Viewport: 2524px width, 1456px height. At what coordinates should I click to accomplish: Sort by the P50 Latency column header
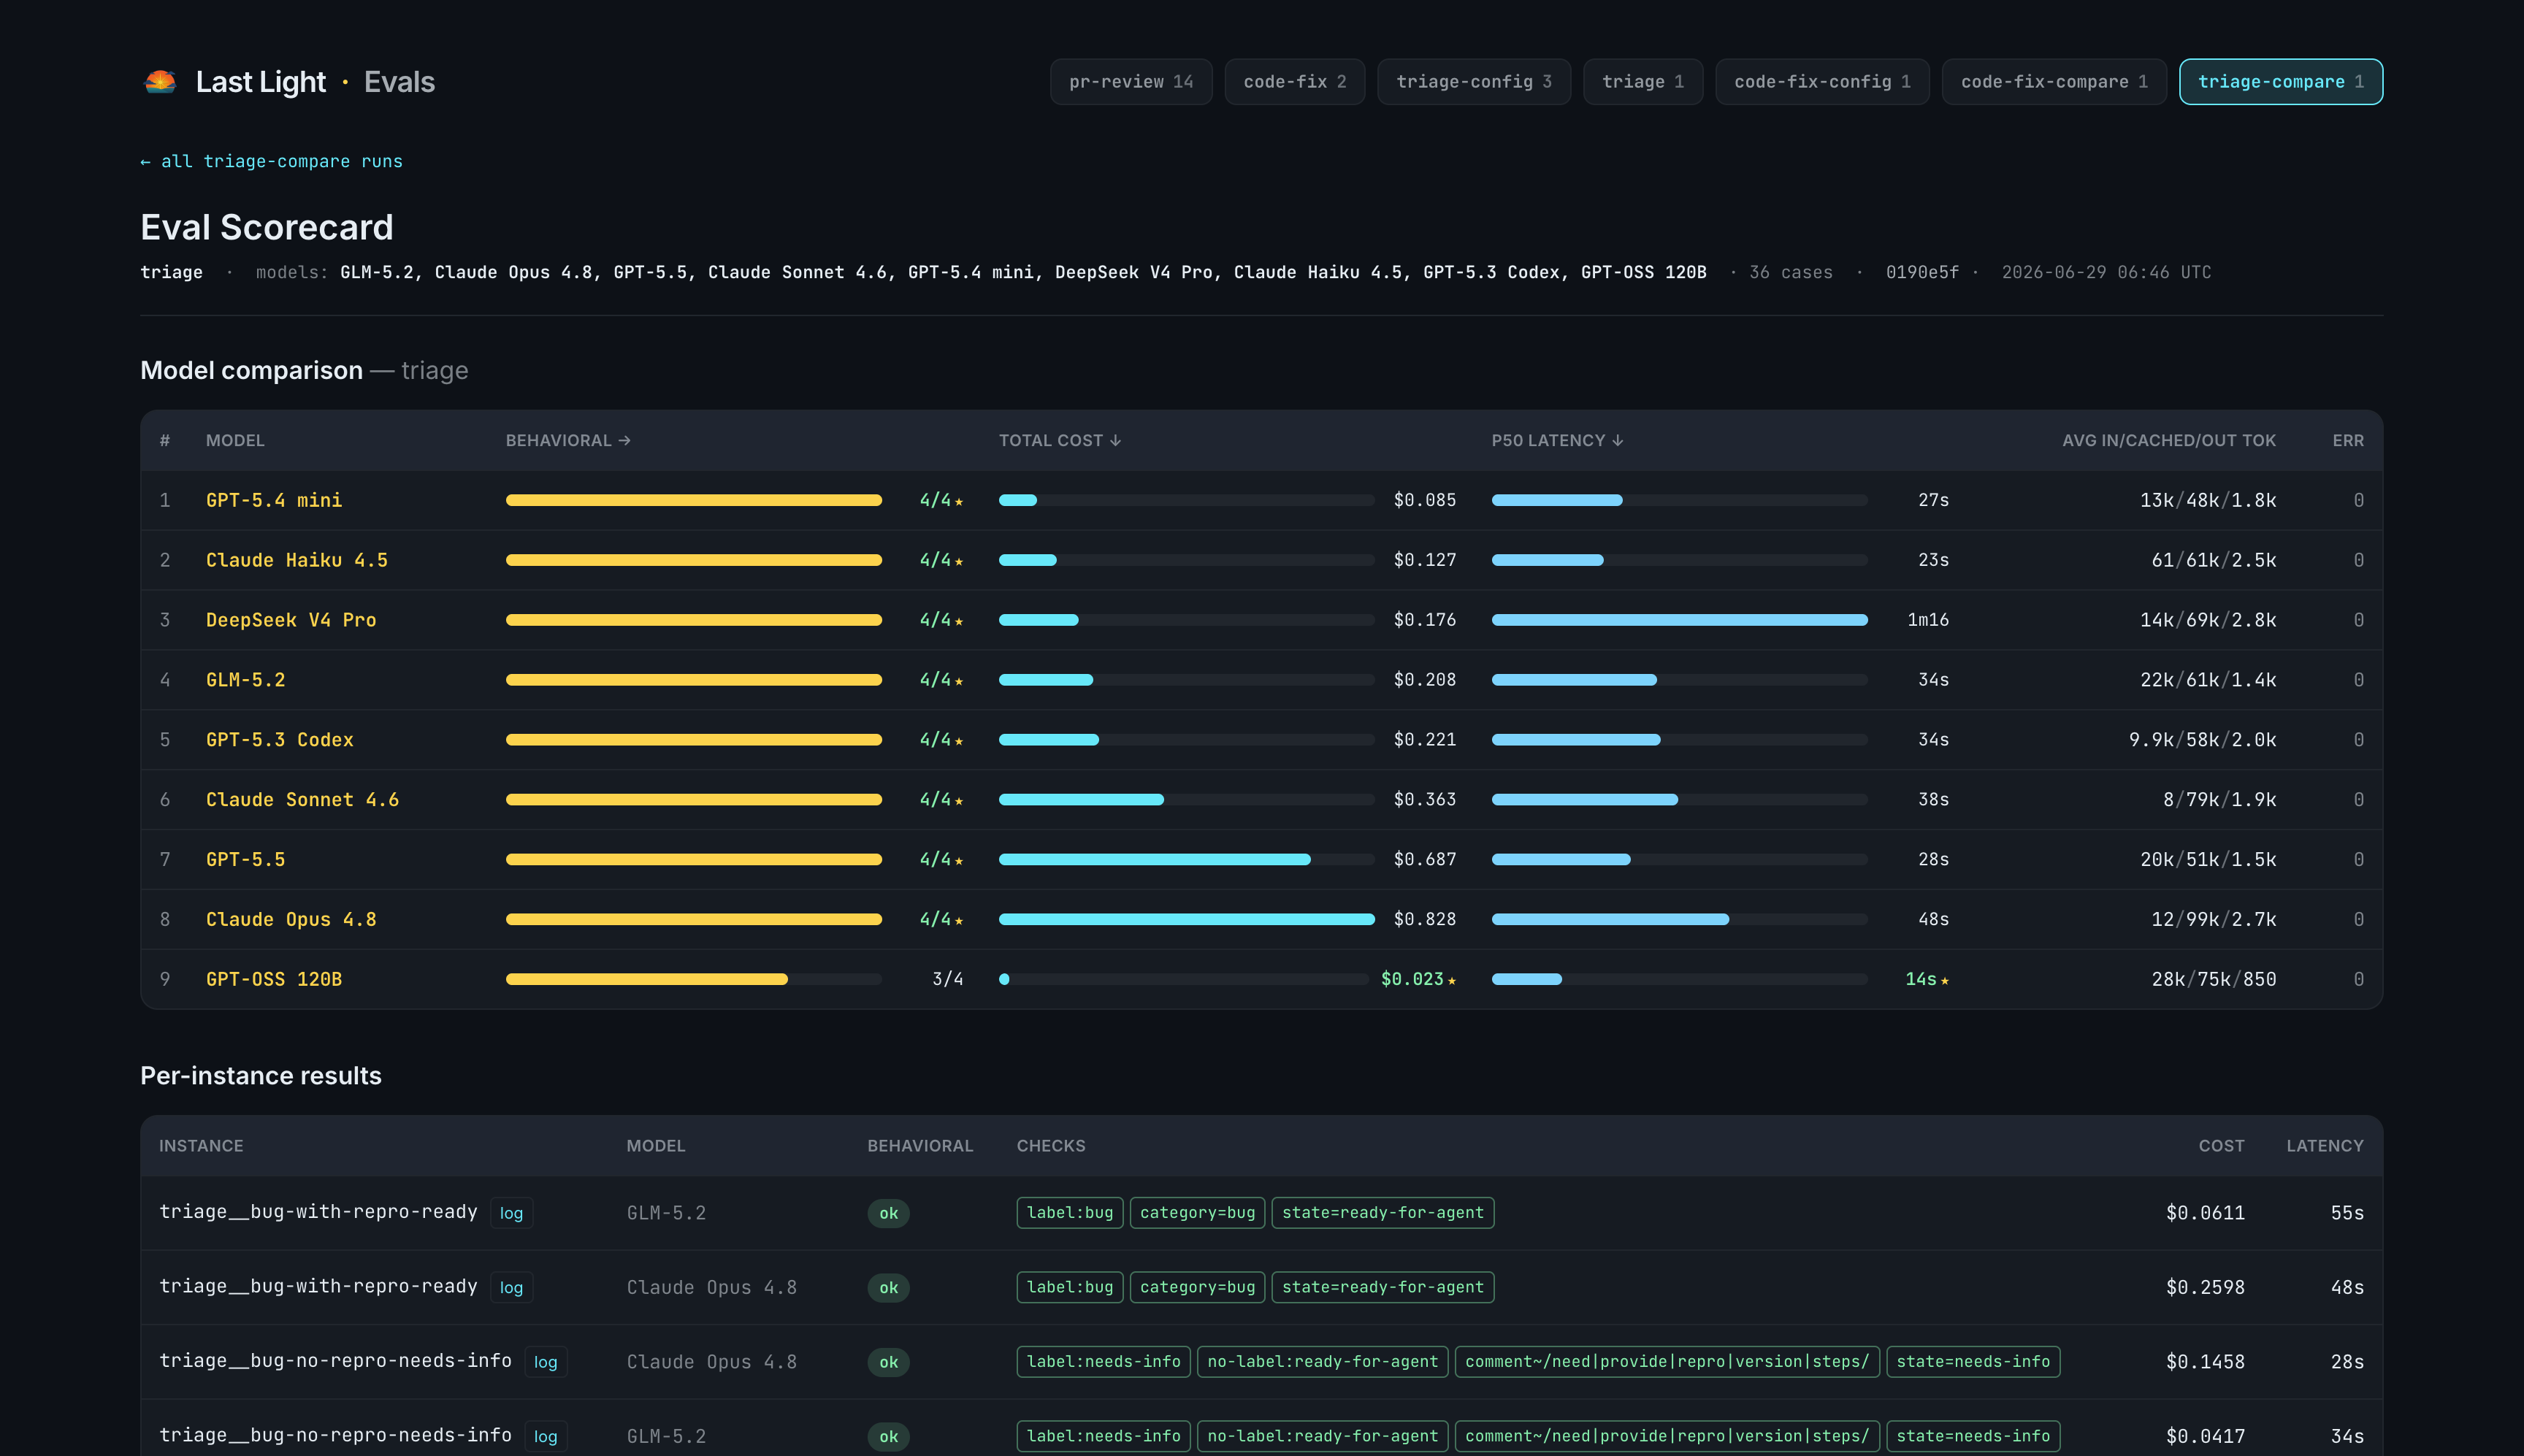click(x=1557, y=440)
